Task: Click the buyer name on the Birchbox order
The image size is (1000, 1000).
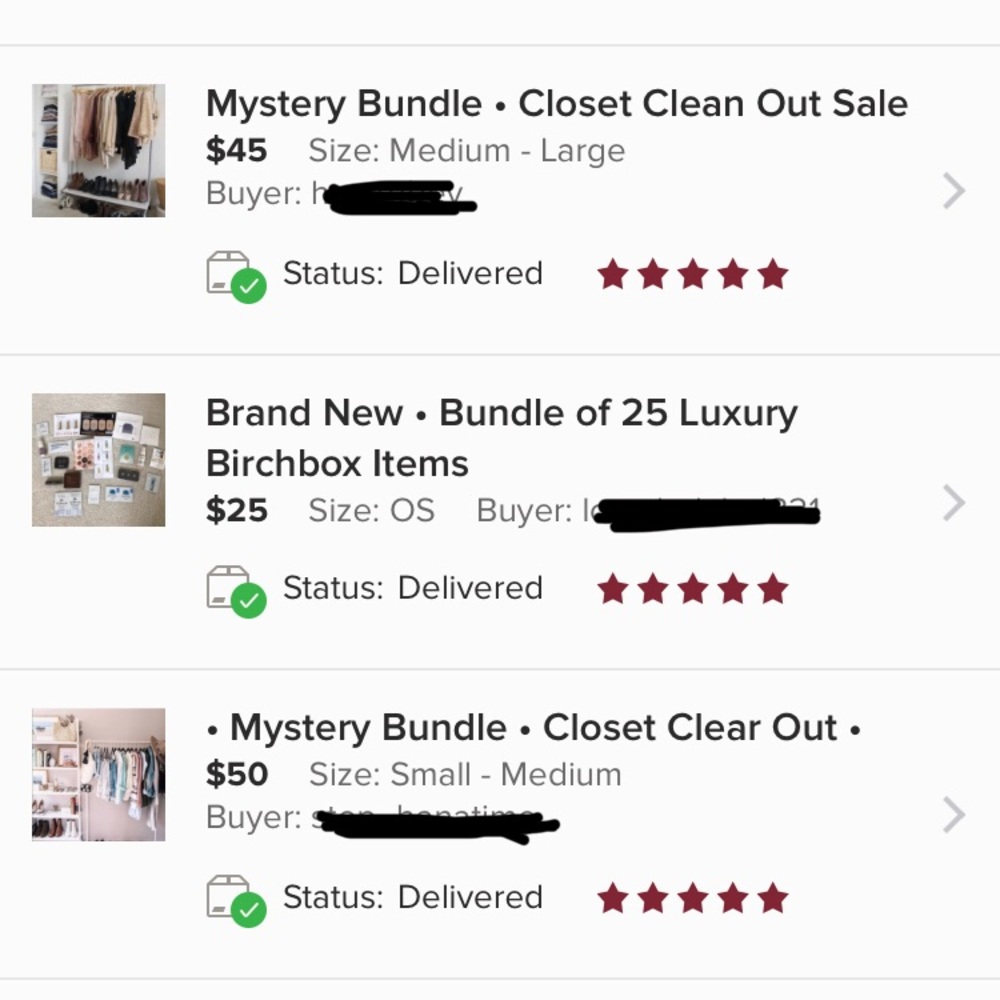Action: (x=700, y=510)
